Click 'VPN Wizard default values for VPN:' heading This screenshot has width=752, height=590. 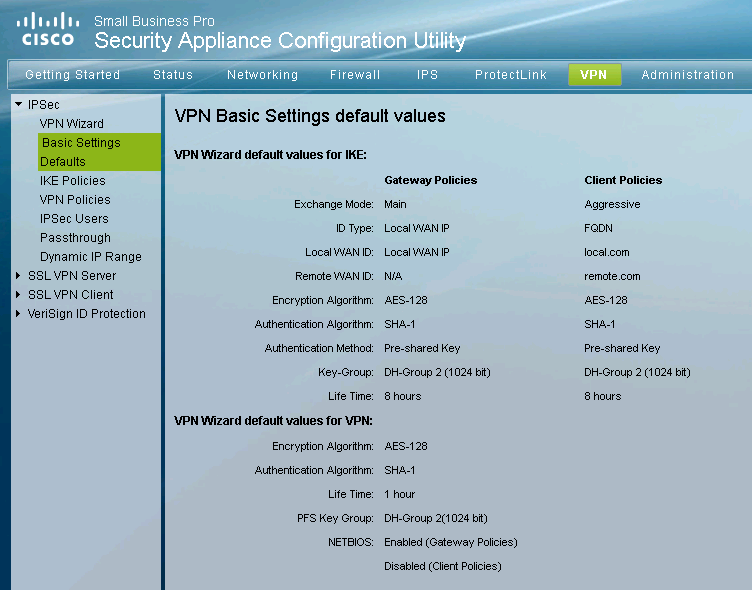[273, 421]
